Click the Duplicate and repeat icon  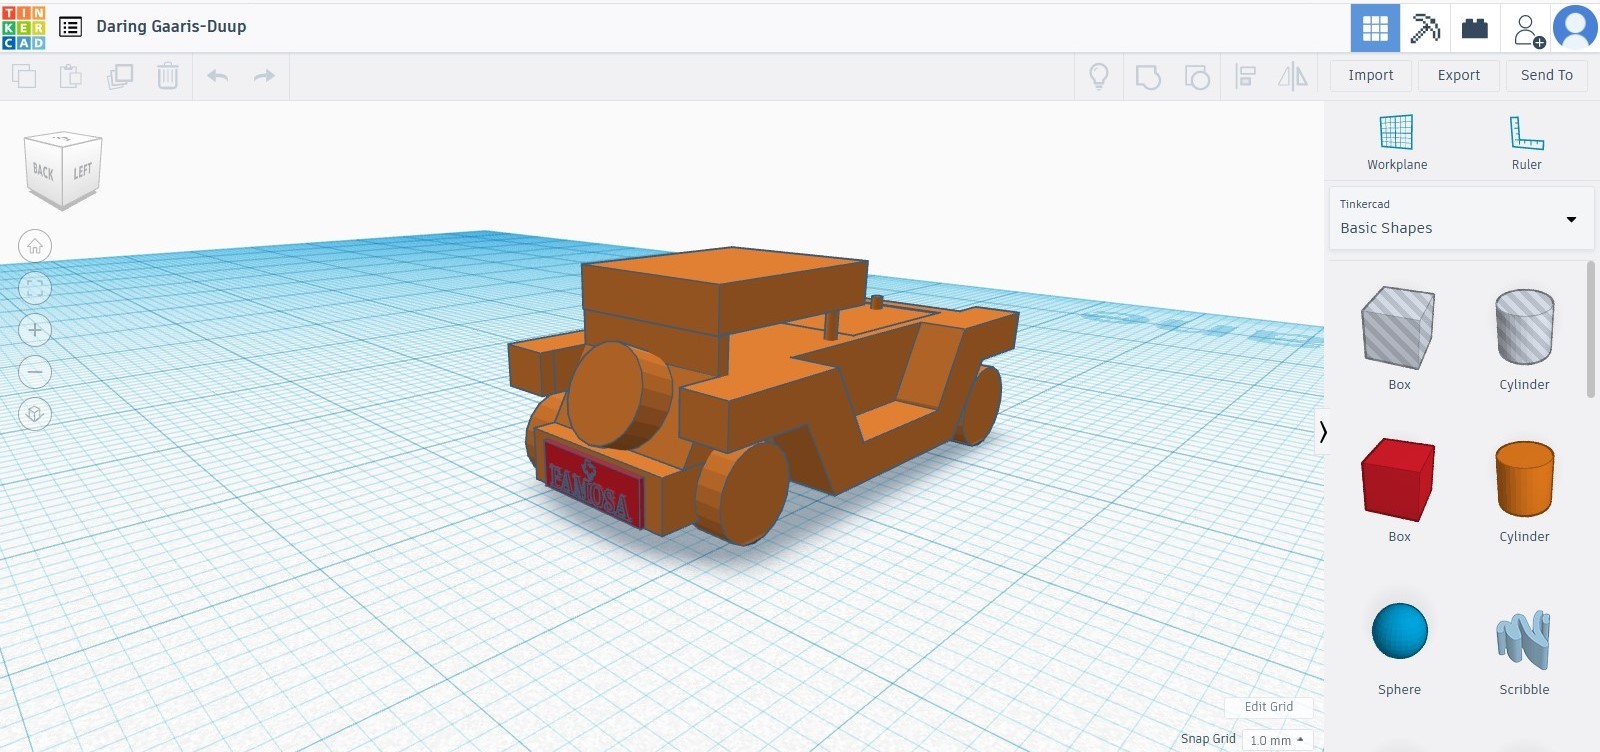(120, 76)
